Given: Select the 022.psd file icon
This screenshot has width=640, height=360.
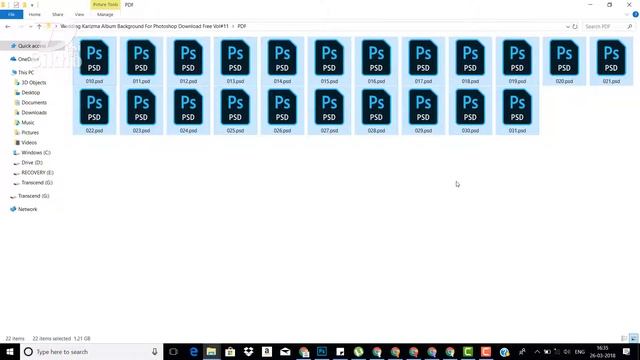Looking at the screenshot, I should (94, 107).
